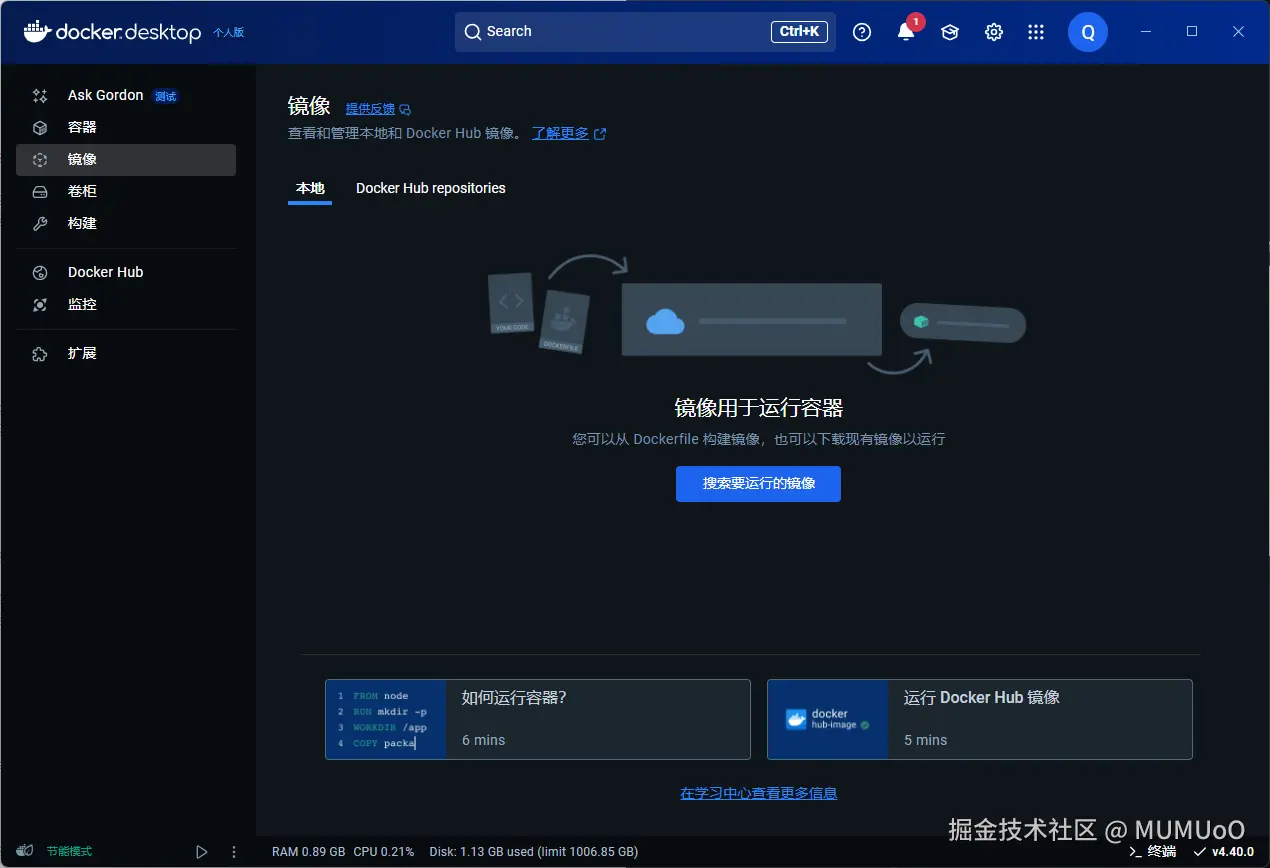Click the 测试 badge next to Ask Gordon
This screenshot has width=1270, height=868.
click(x=166, y=96)
